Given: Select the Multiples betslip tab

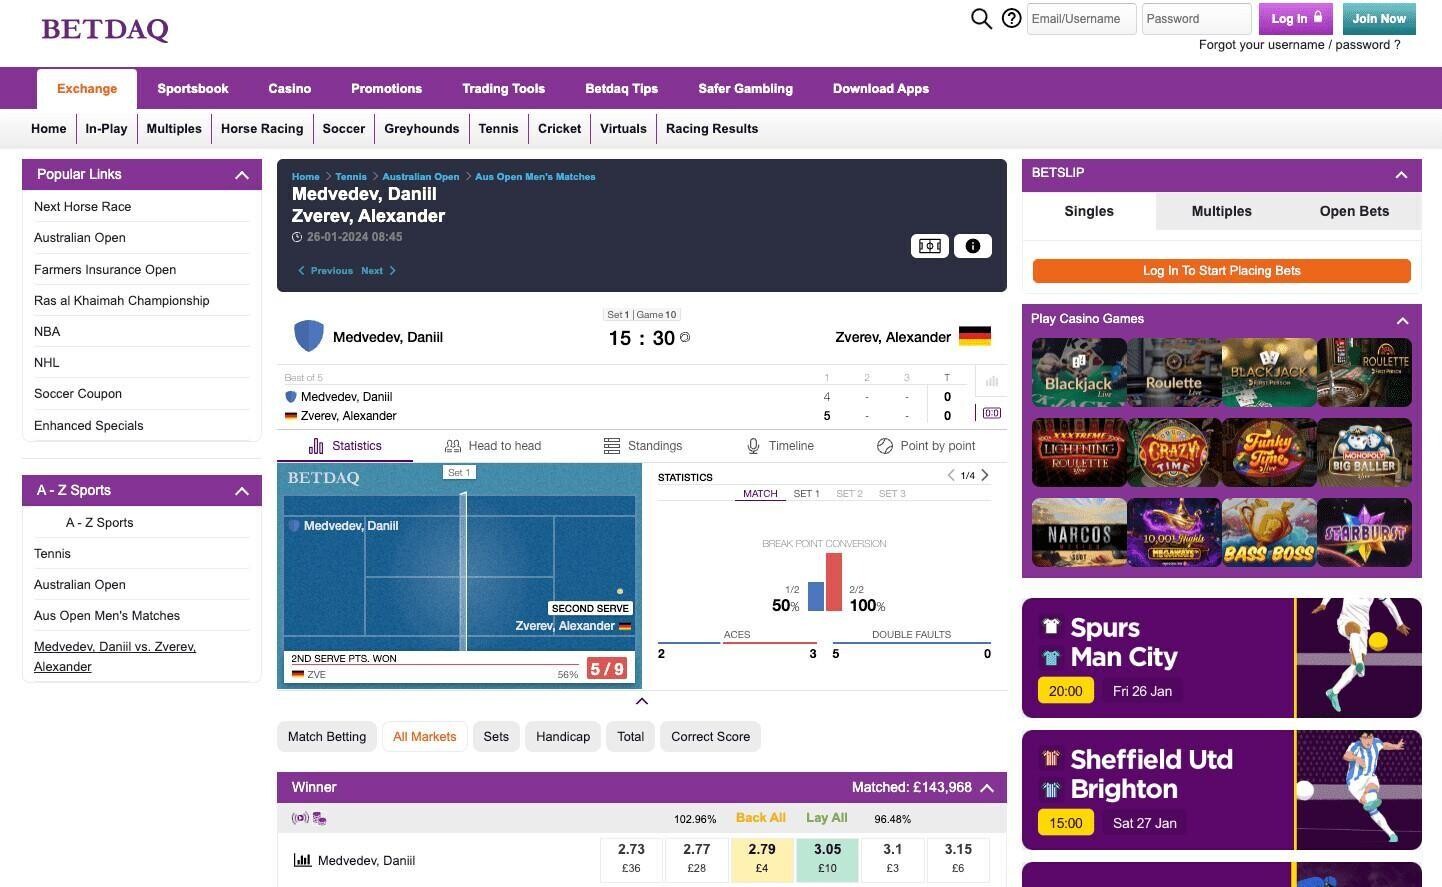Looking at the screenshot, I should point(1221,212).
